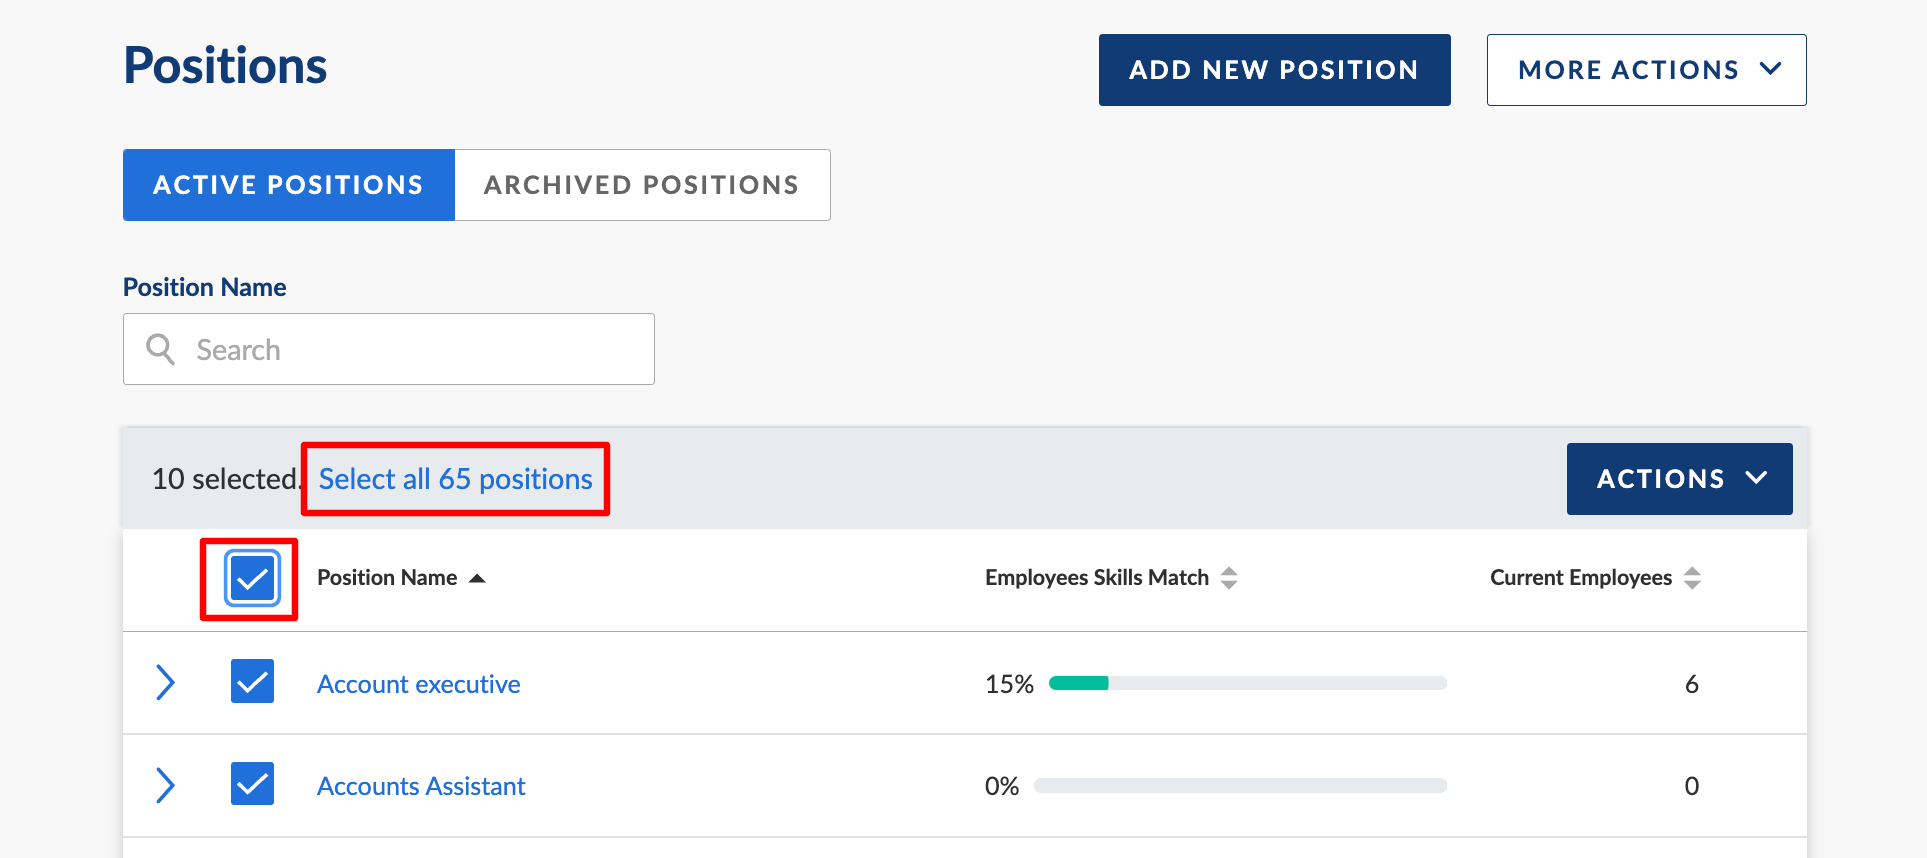The image size is (1927, 858).
Task: Open the Account executive position link
Action: click(x=418, y=684)
